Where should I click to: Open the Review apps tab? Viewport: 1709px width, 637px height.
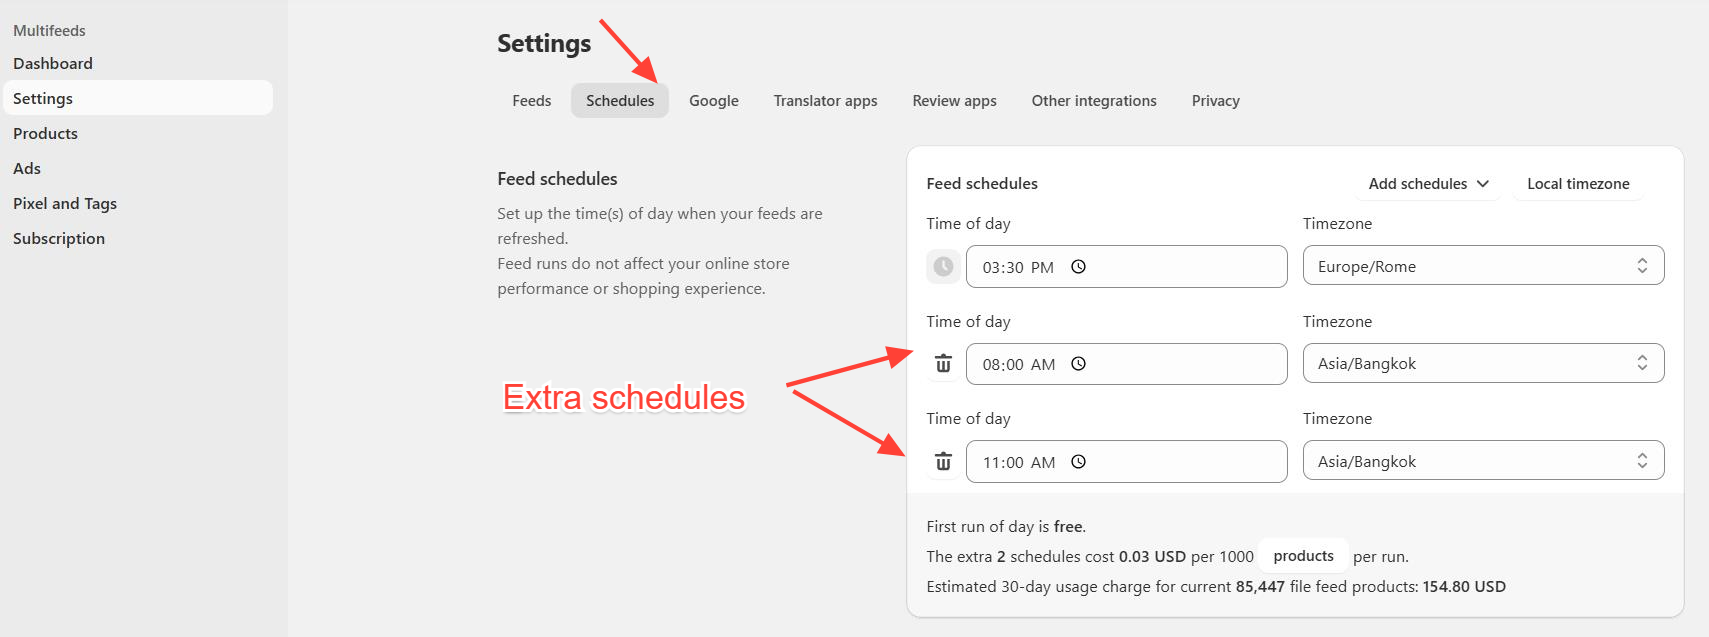[954, 101]
